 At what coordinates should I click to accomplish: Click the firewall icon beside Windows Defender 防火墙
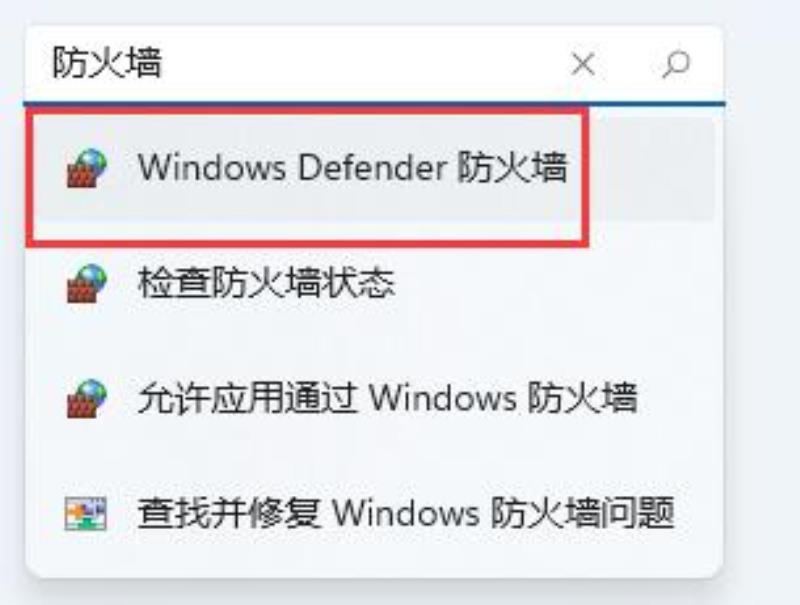point(87,168)
